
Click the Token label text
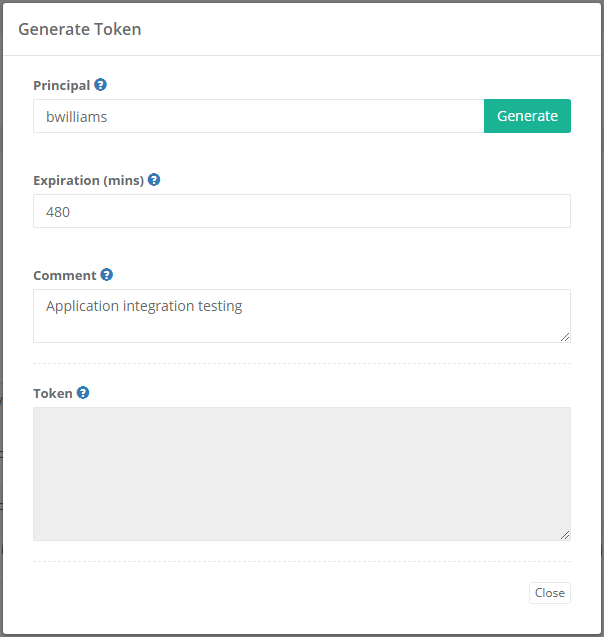click(x=52, y=393)
